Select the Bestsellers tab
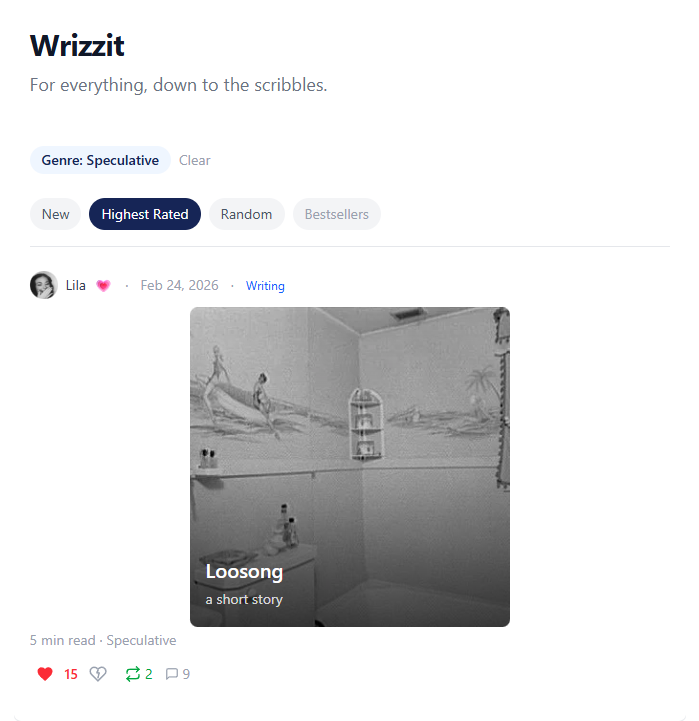The image size is (699, 721). (x=337, y=214)
